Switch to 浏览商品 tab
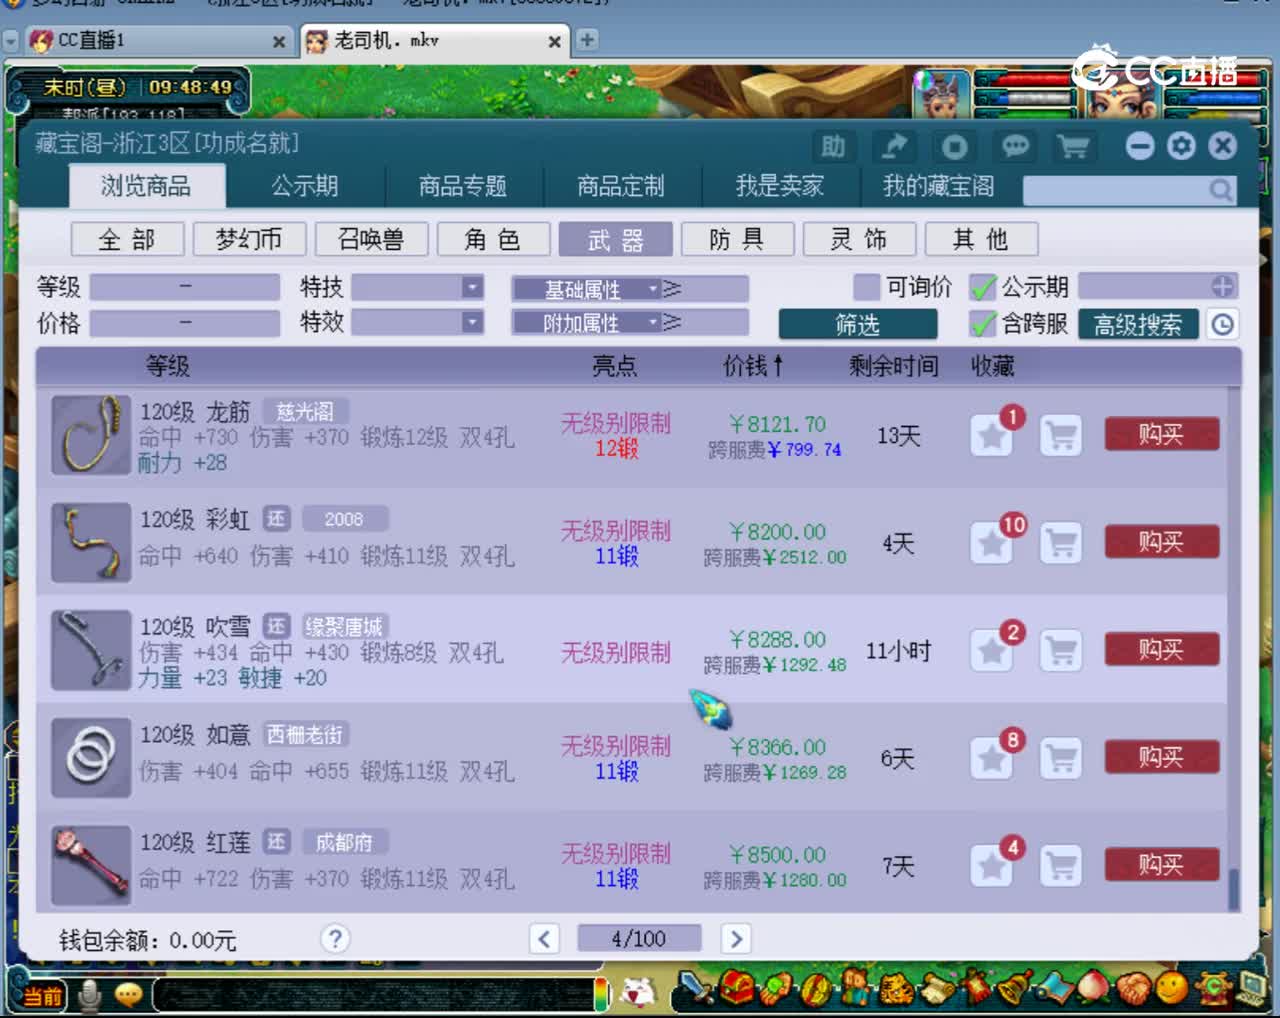Screen dimensions: 1280x1018 click(x=146, y=186)
